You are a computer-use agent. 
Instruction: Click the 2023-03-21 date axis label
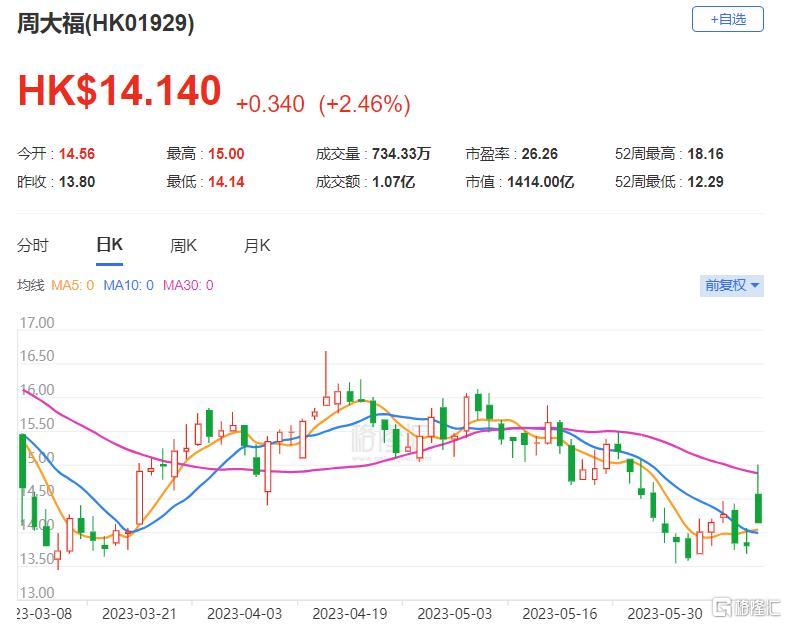coord(139,613)
